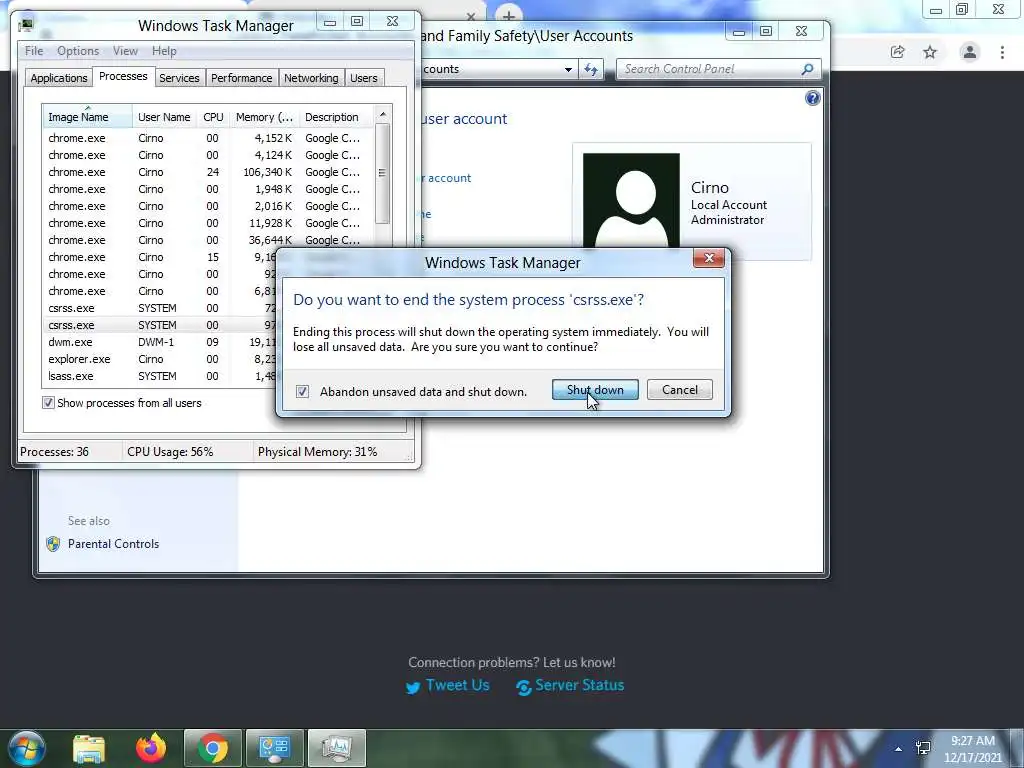Sort processes by Description column
The image size is (1024, 768).
point(336,117)
